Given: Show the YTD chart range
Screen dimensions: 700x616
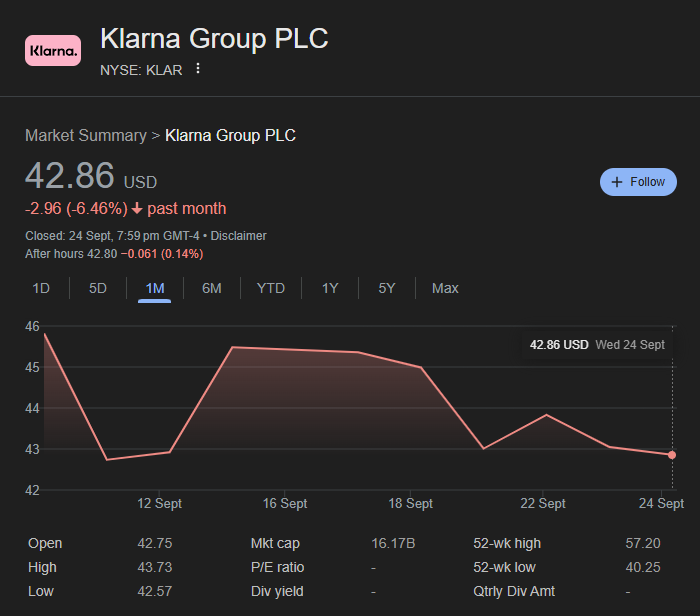Looking at the screenshot, I should point(271,288).
